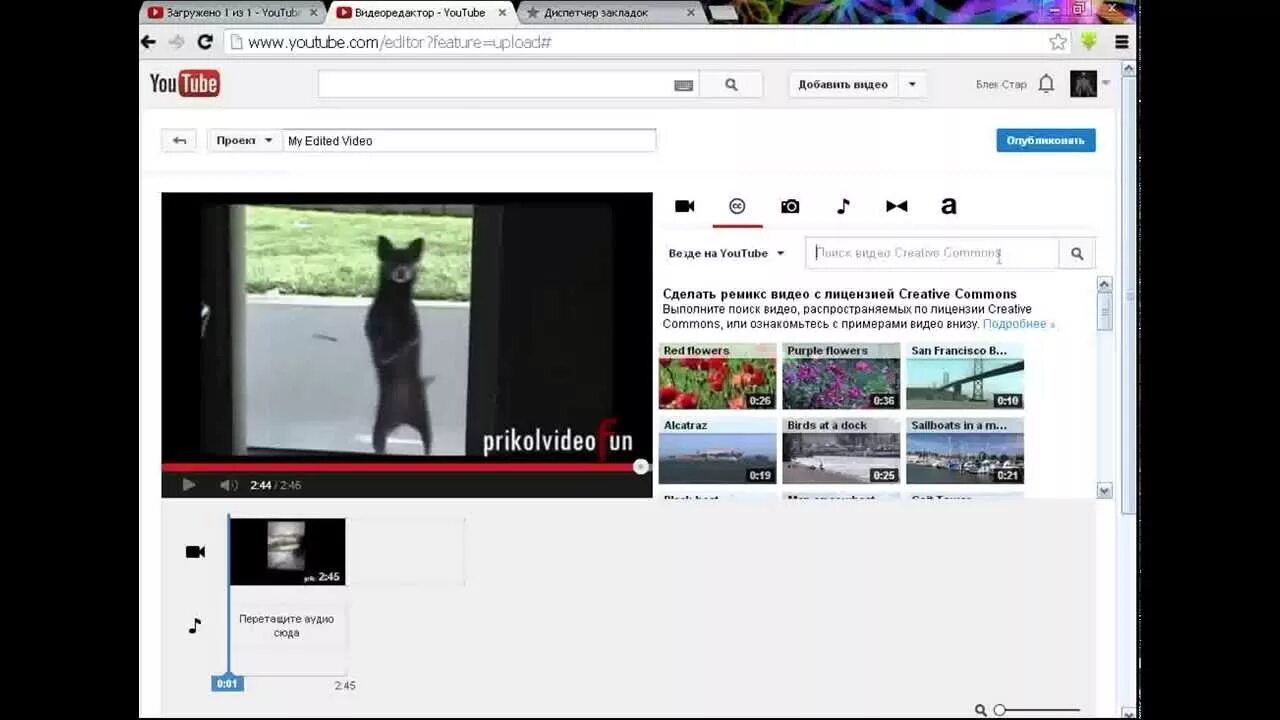Image resolution: width=1280 pixels, height=720 pixels.
Task: Select the San Francisco B... thumbnail
Action: pyautogui.click(x=965, y=376)
